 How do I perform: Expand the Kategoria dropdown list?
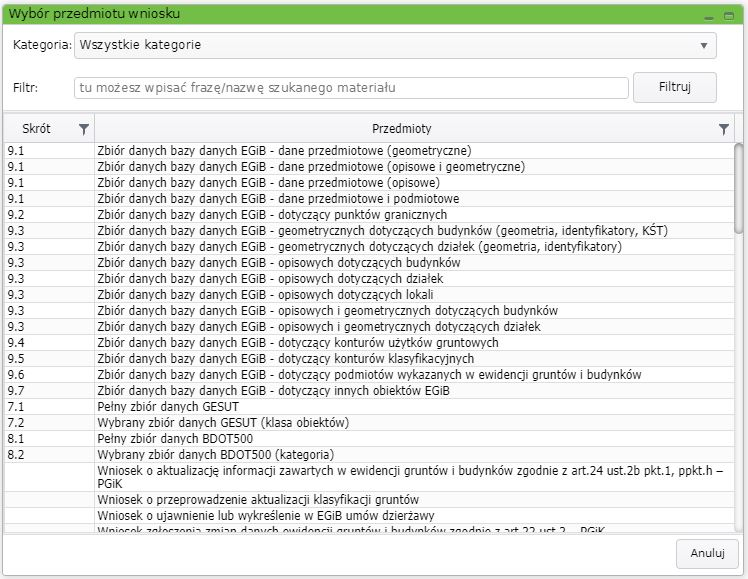click(x=705, y=46)
